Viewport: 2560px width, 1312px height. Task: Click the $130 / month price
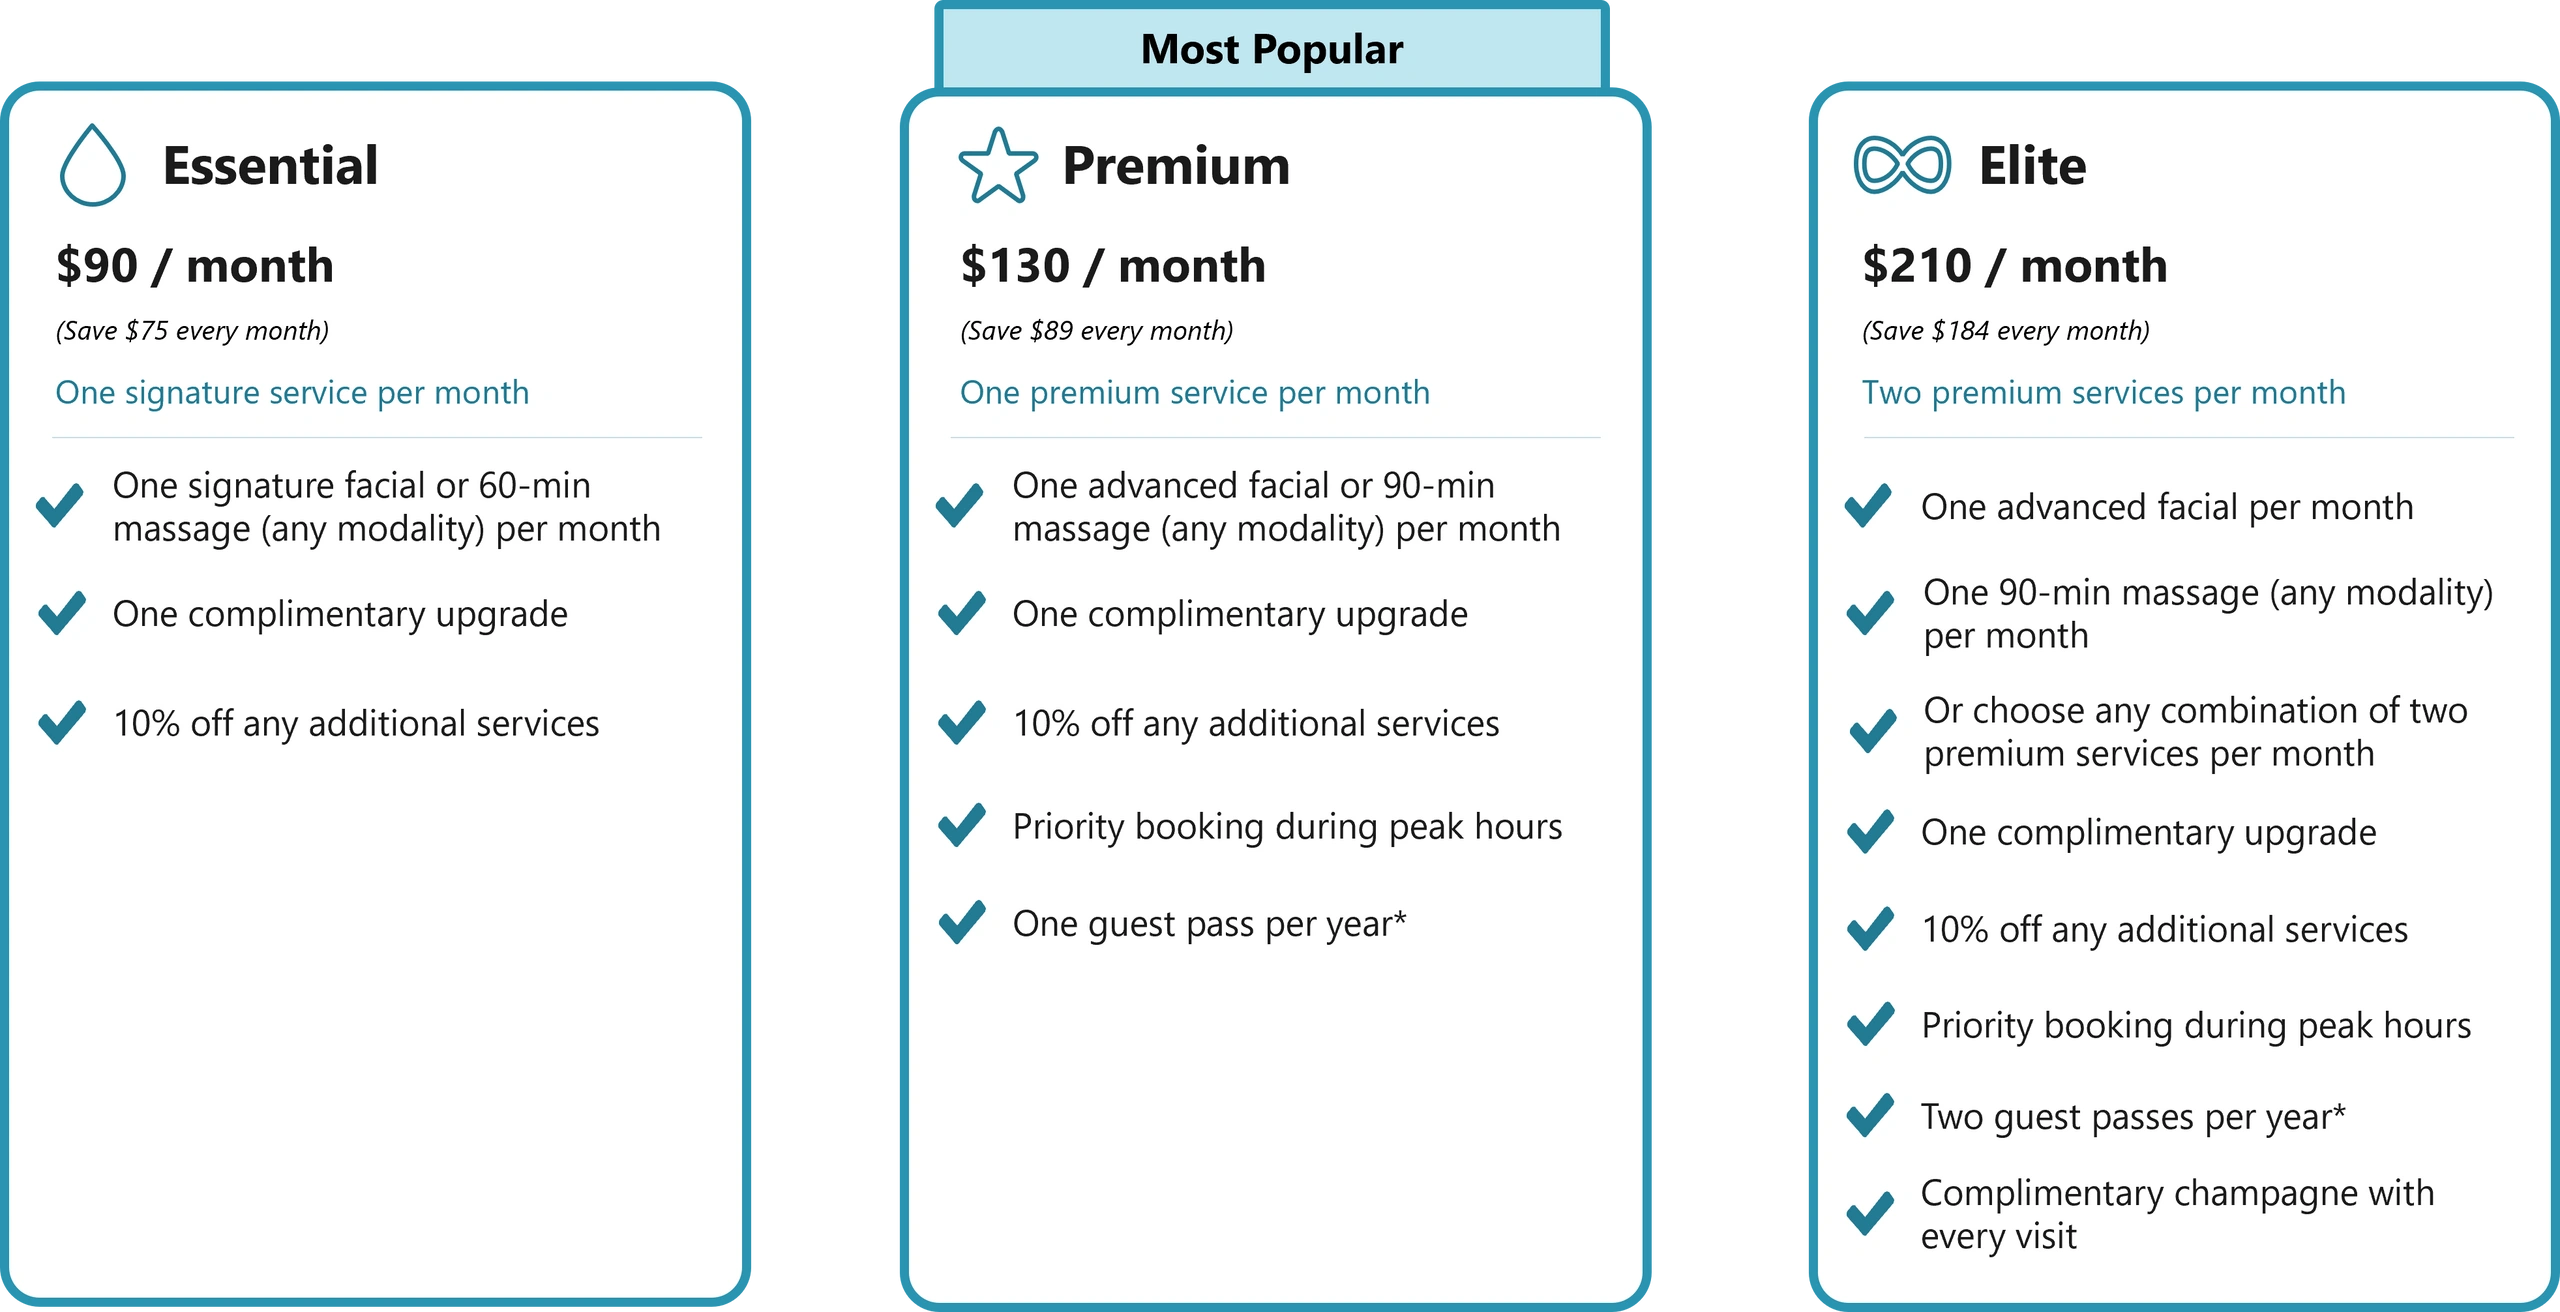pos(1113,266)
